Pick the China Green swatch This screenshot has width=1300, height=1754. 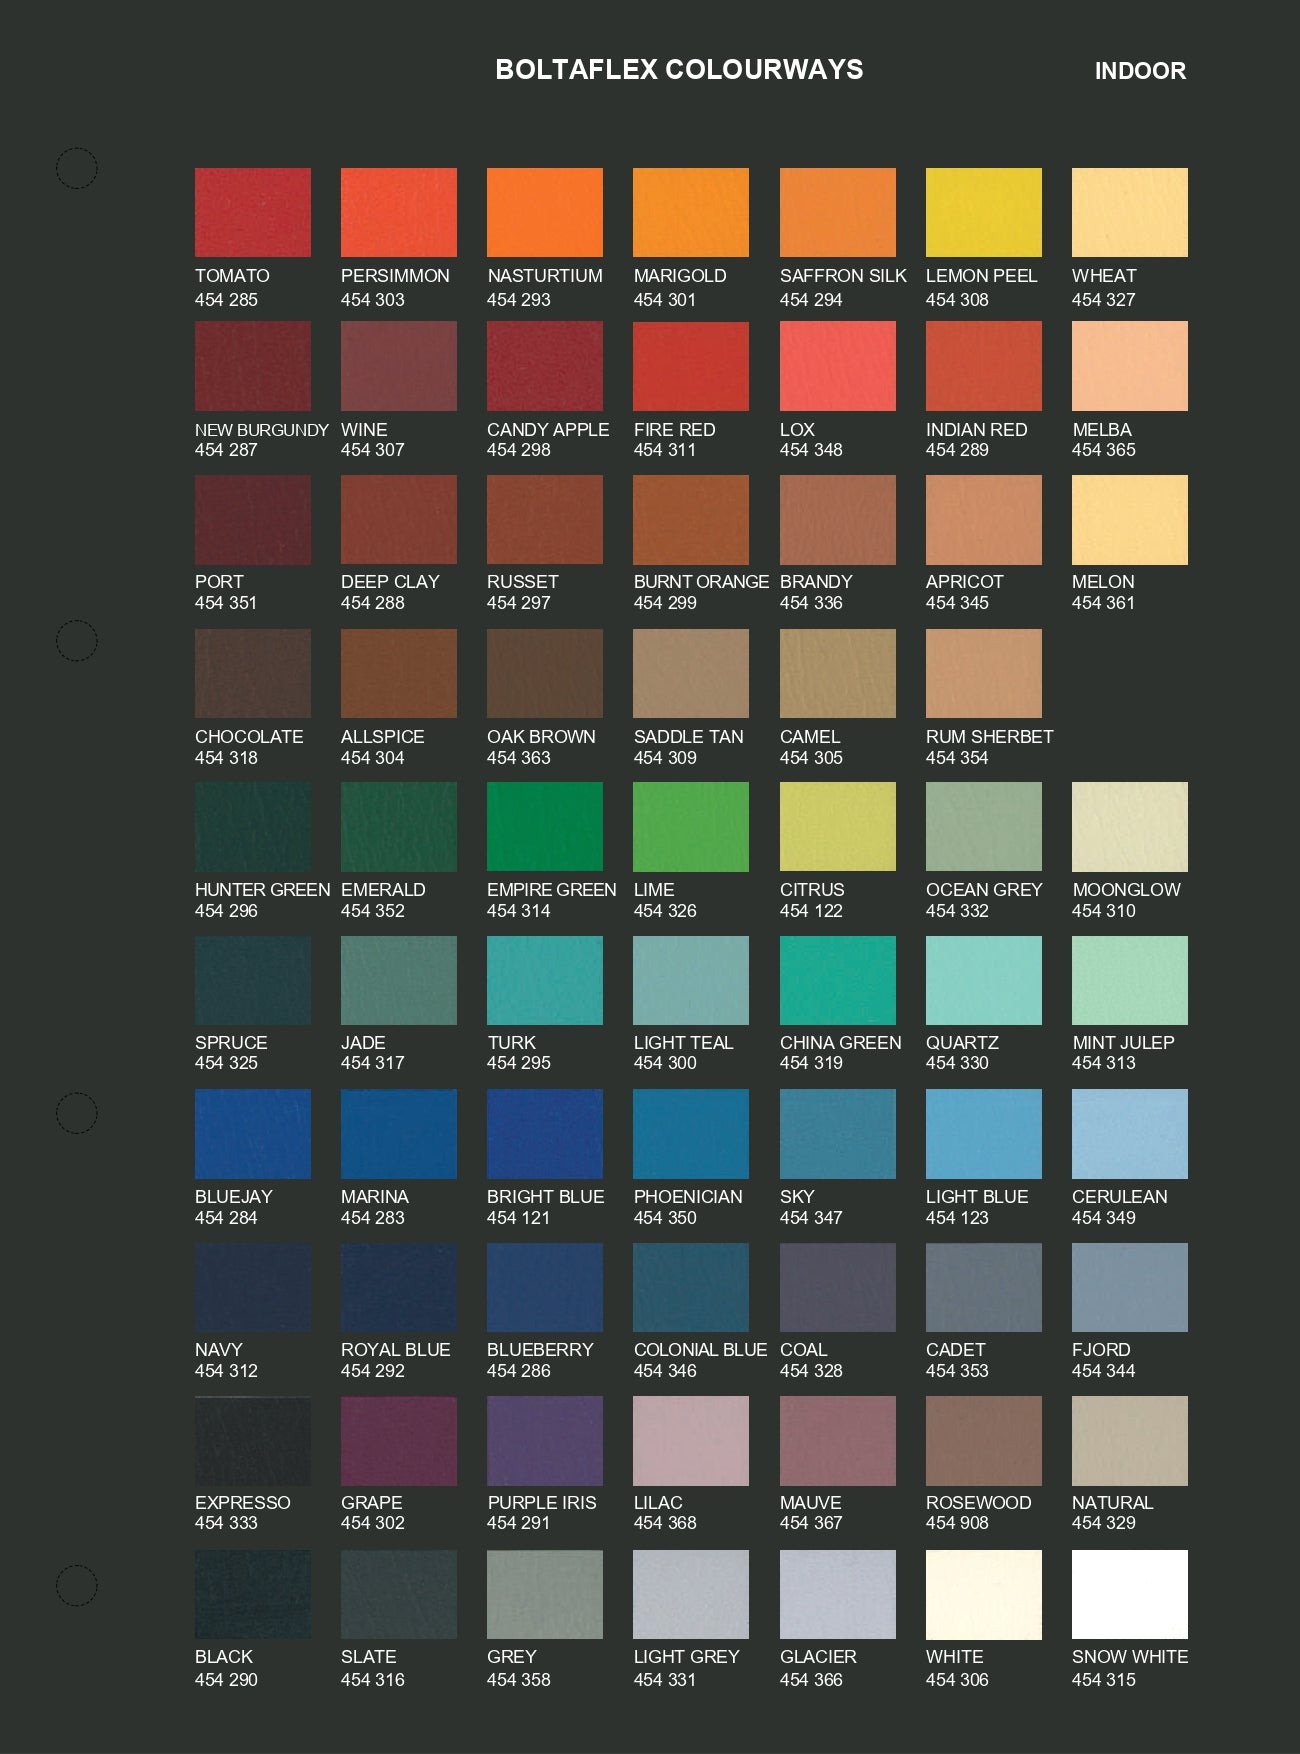tap(838, 980)
